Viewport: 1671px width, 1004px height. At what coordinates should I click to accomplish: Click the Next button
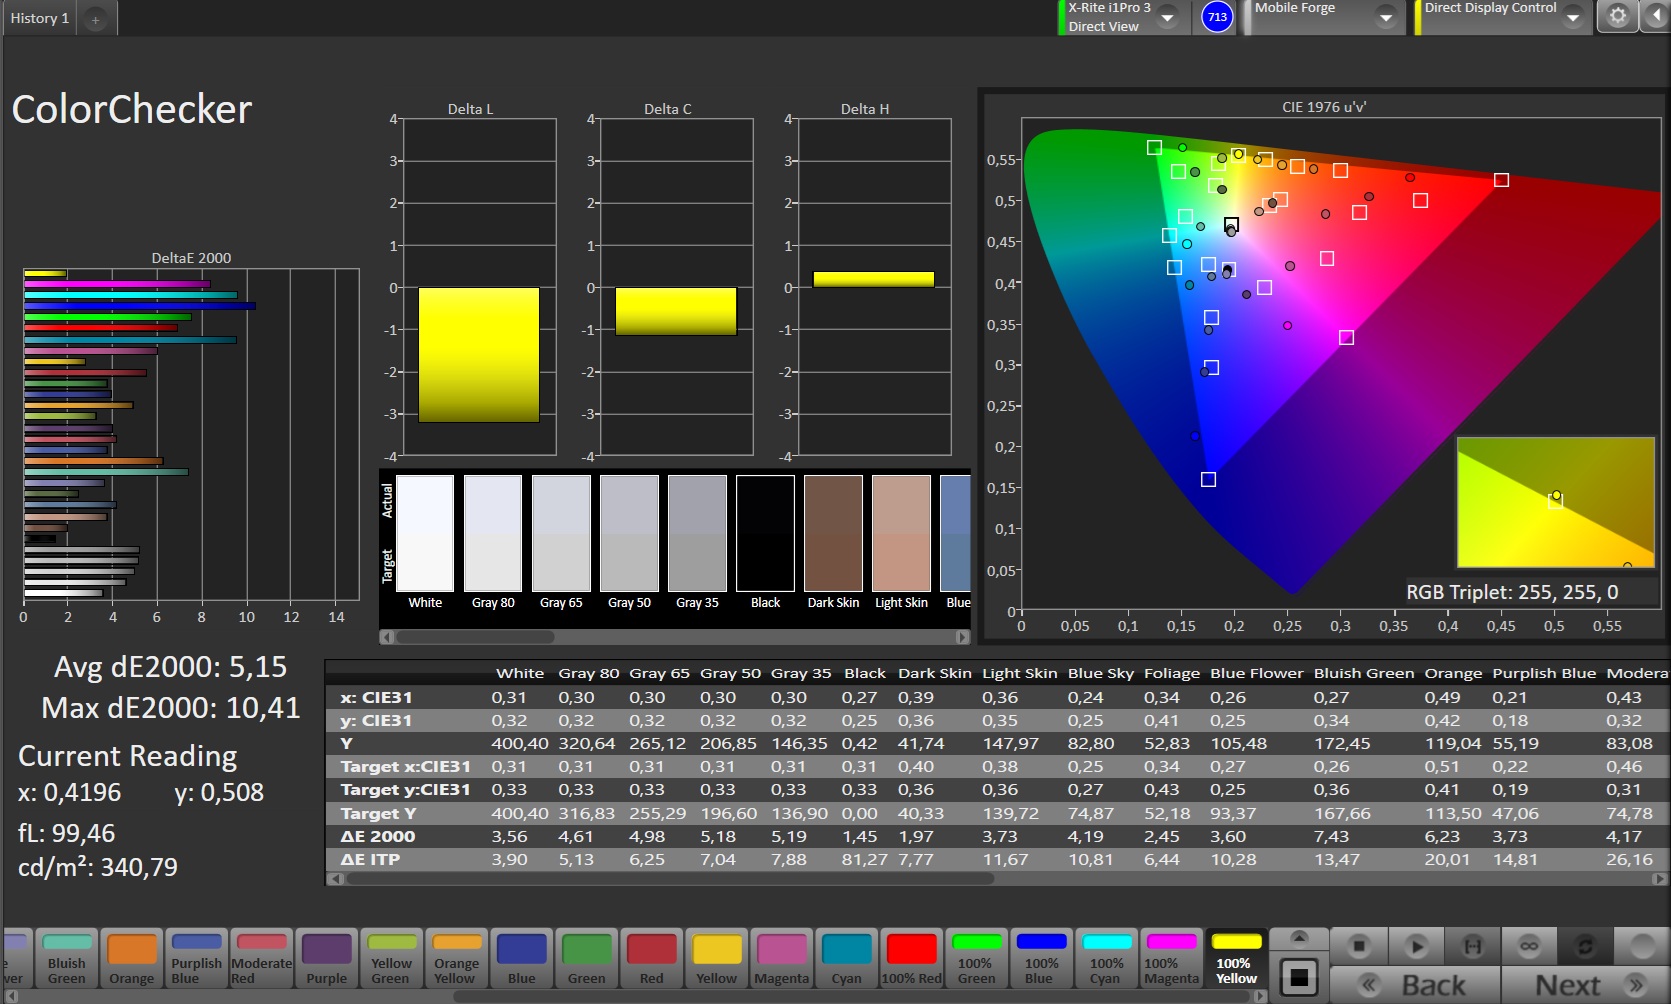click(1585, 985)
